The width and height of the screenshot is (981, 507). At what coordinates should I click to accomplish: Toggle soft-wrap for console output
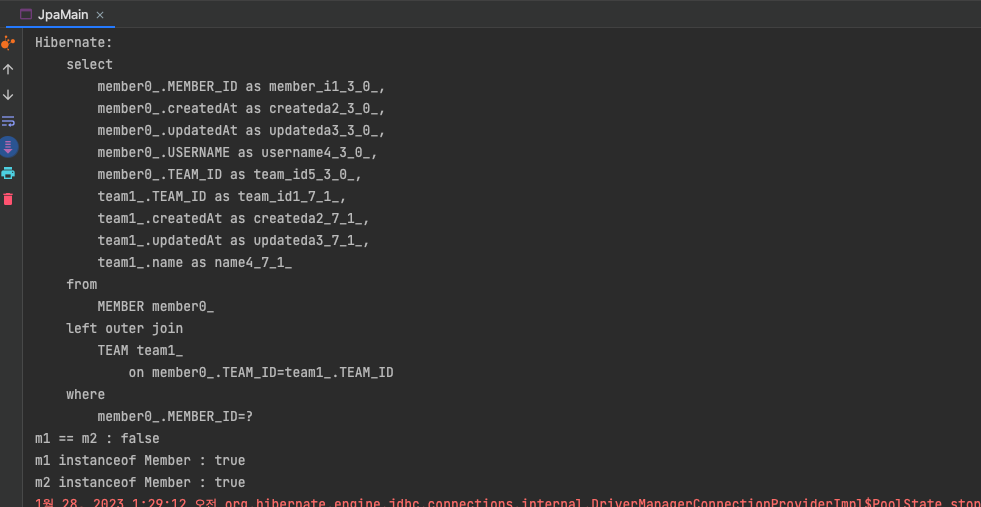click(8, 121)
